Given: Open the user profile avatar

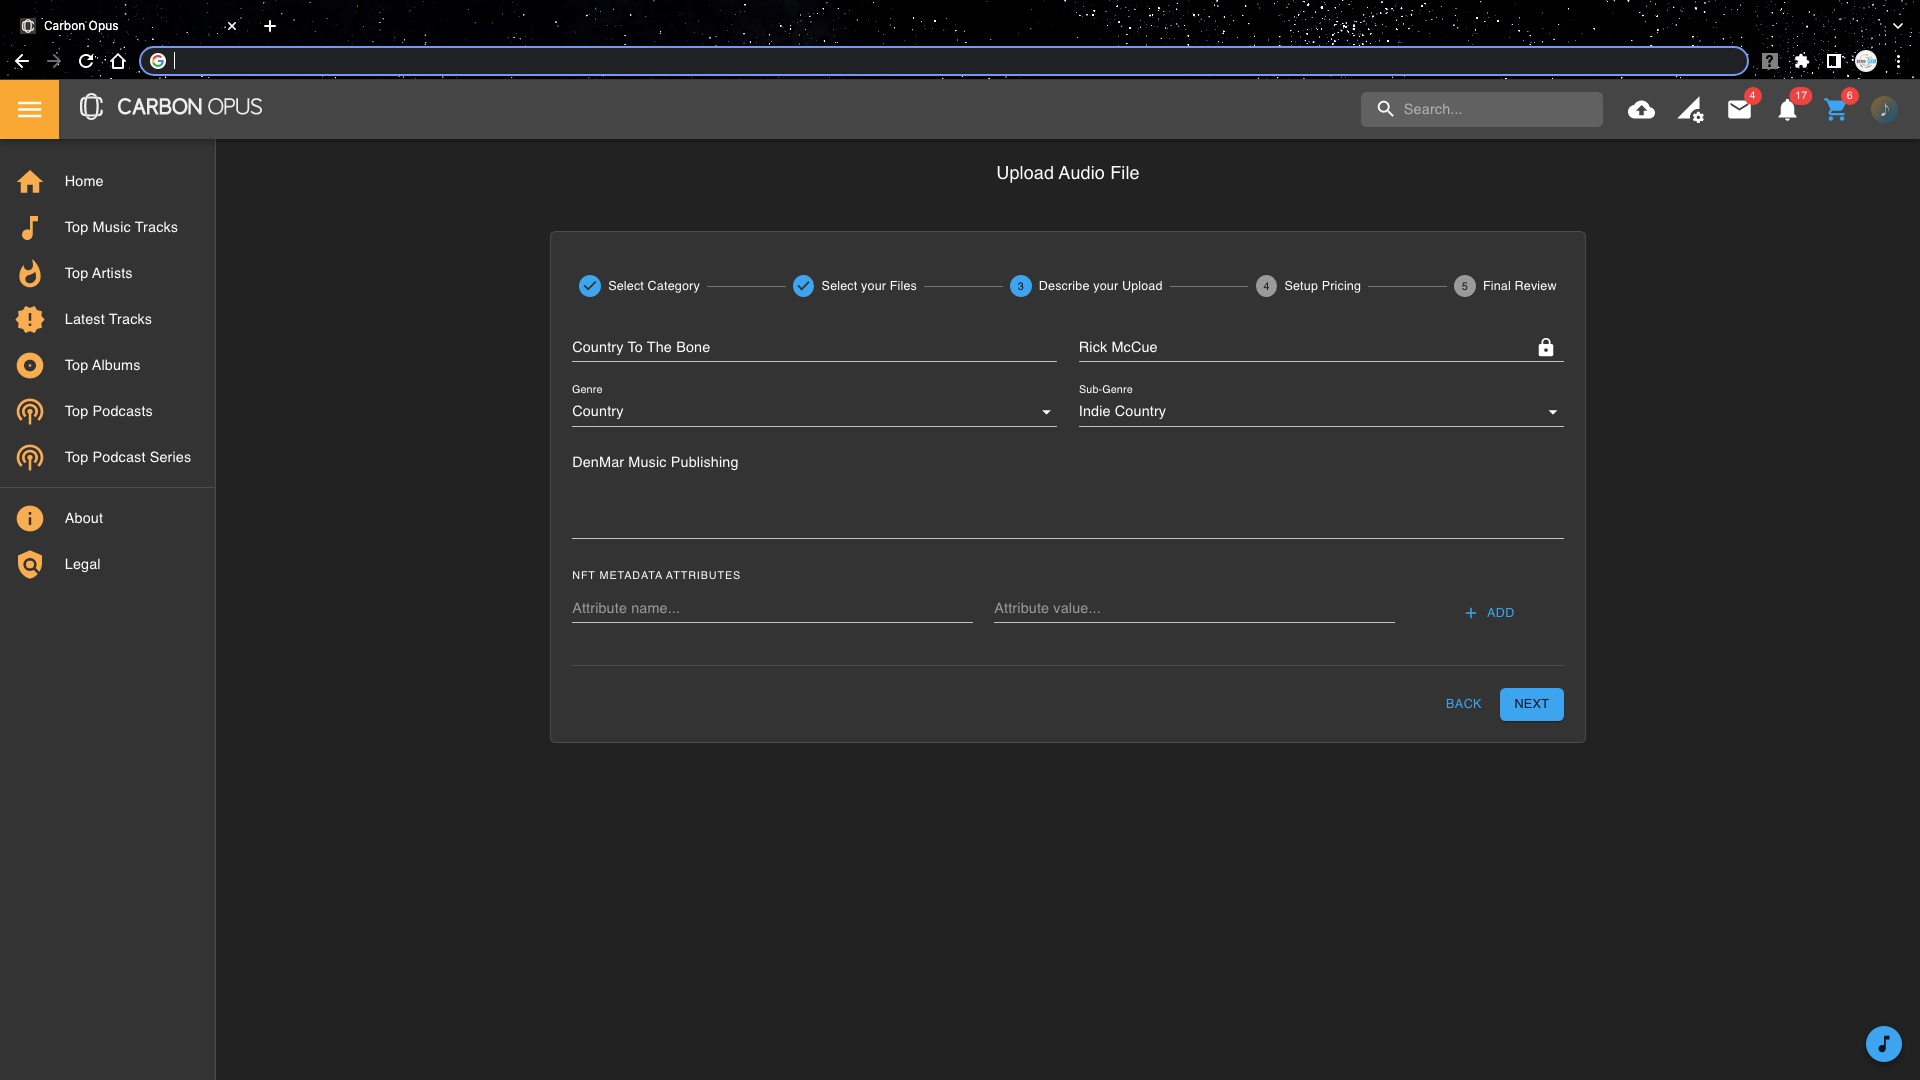Looking at the screenshot, I should pyautogui.click(x=1884, y=110).
